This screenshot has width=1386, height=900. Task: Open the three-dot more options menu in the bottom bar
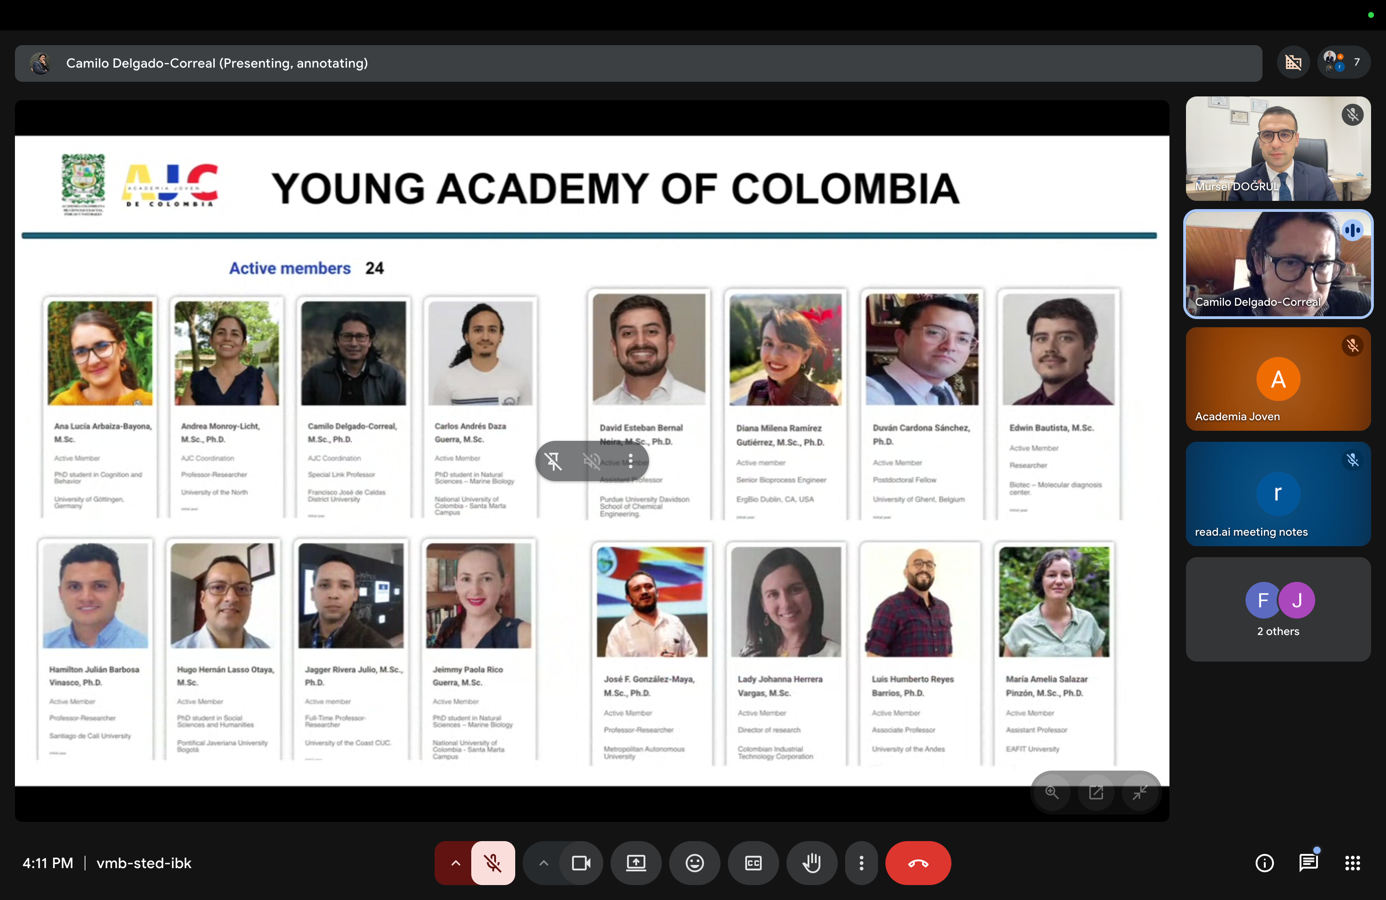click(x=861, y=863)
